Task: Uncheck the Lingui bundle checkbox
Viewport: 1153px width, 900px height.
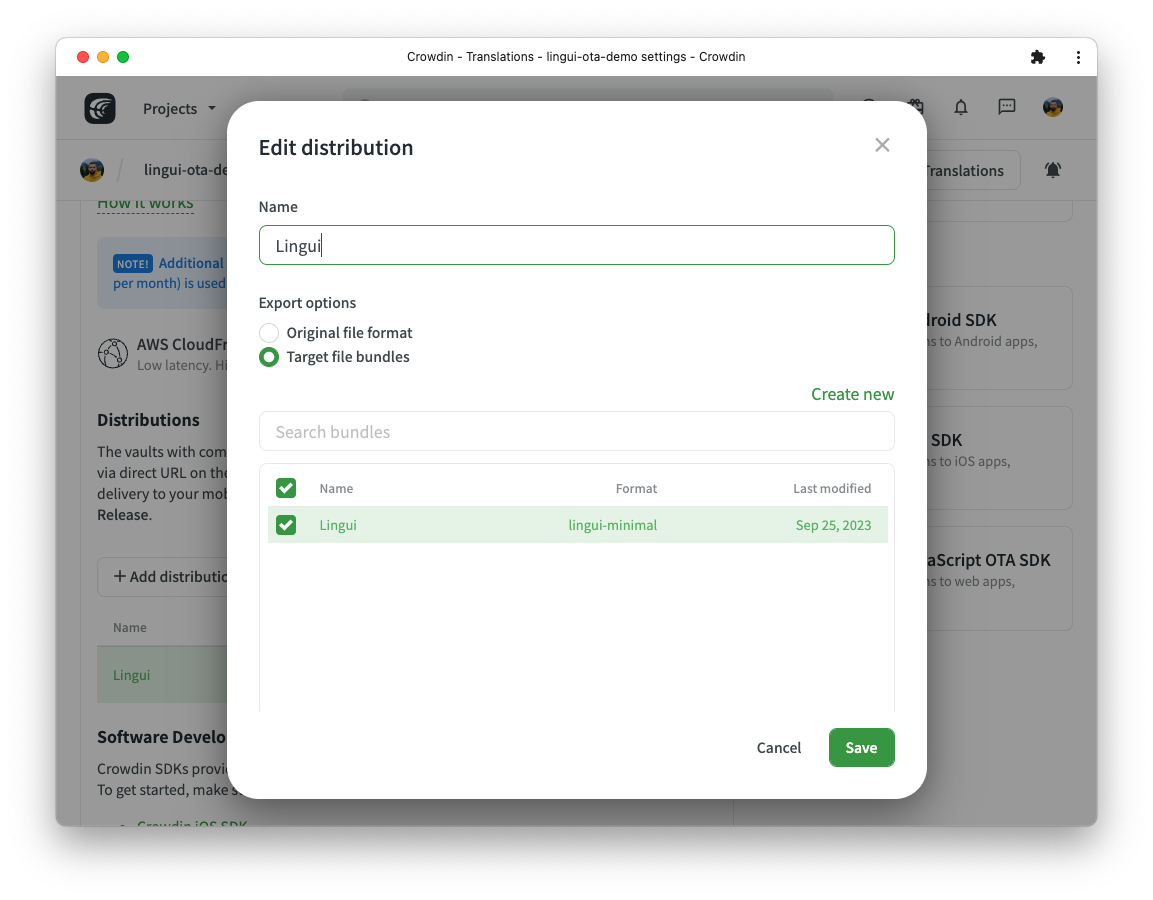Action: tap(286, 525)
